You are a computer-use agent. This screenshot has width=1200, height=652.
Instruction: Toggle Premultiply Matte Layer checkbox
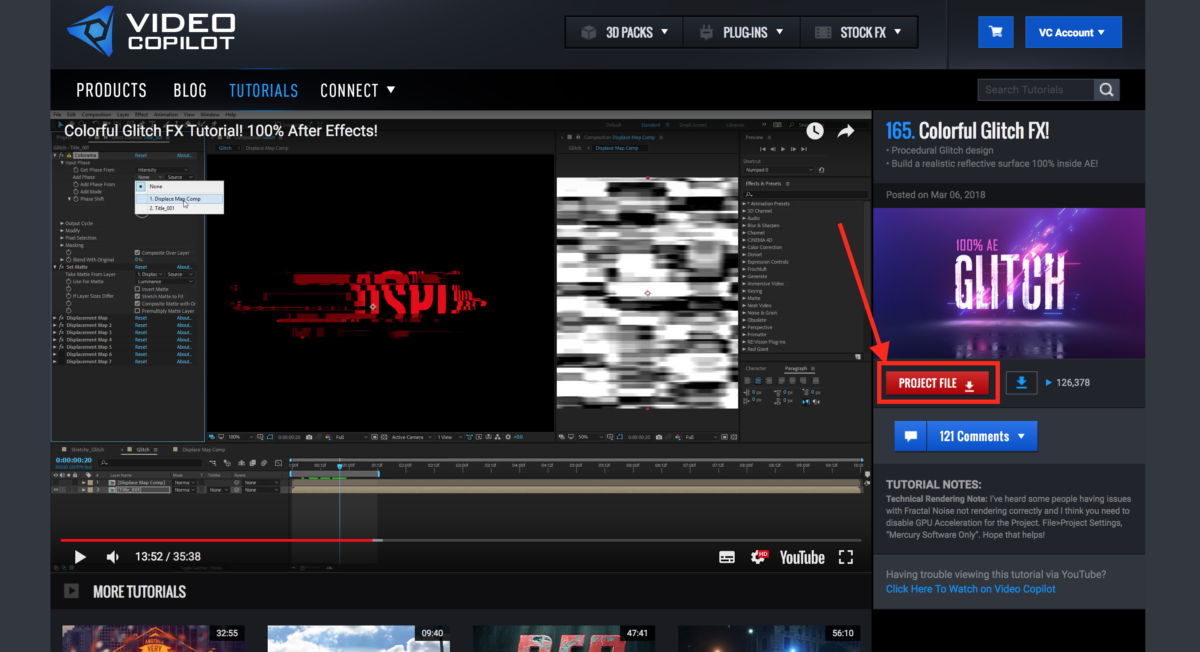pyautogui.click(x=137, y=311)
